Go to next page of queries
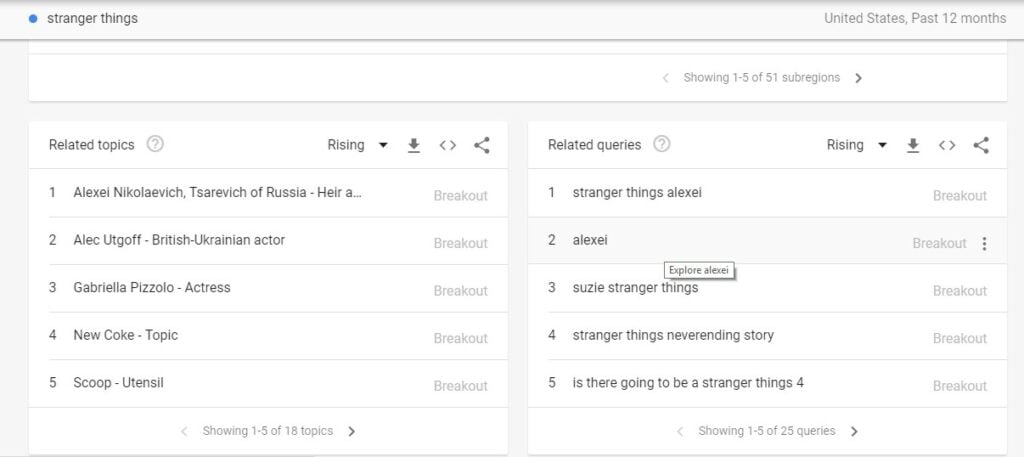Image resolution: width=1024 pixels, height=457 pixels. [x=854, y=431]
